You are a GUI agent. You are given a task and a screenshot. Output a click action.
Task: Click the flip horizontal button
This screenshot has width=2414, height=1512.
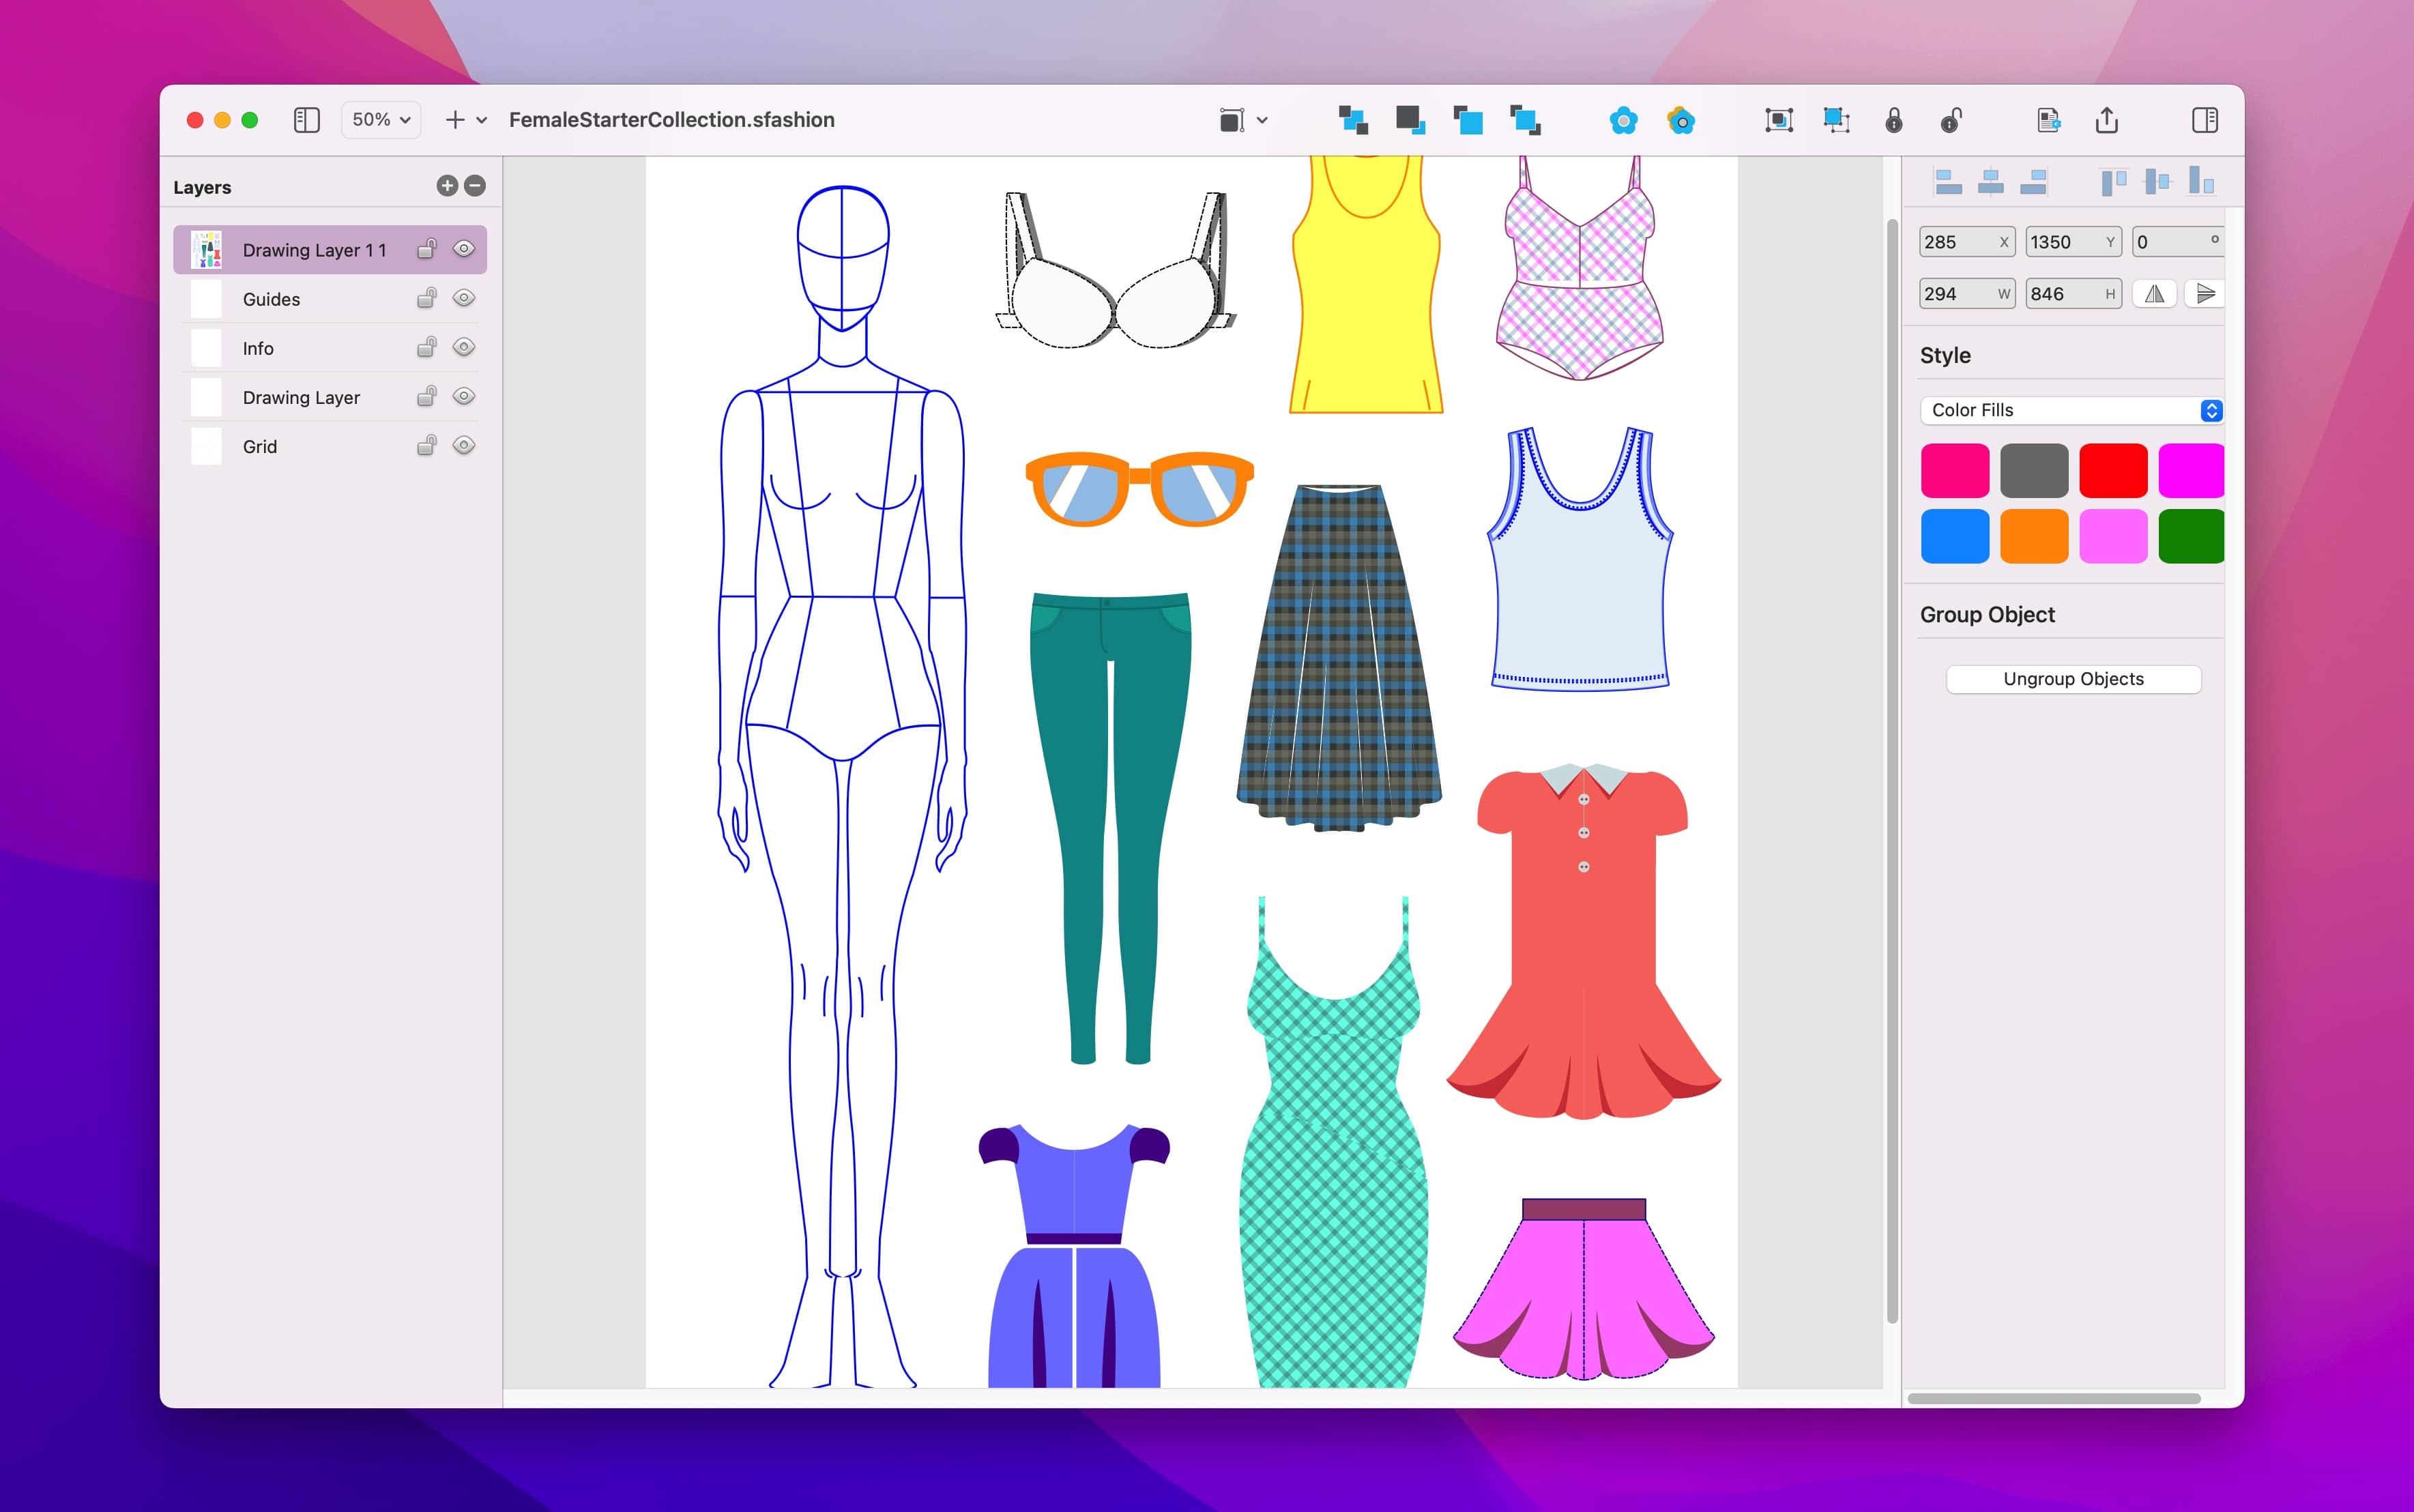pyautogui.click(x=2154, y=294)
